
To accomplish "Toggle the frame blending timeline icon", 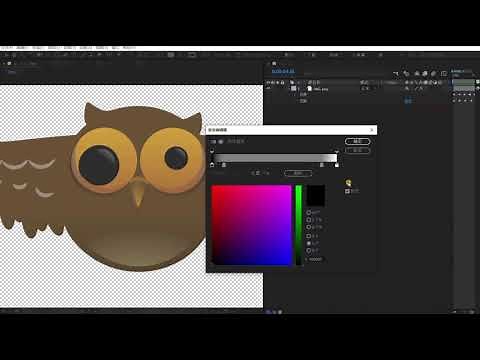I will (x=425, y=73).
